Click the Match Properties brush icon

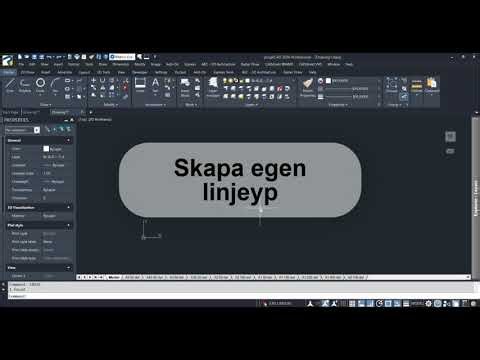(x=308, y=86)
